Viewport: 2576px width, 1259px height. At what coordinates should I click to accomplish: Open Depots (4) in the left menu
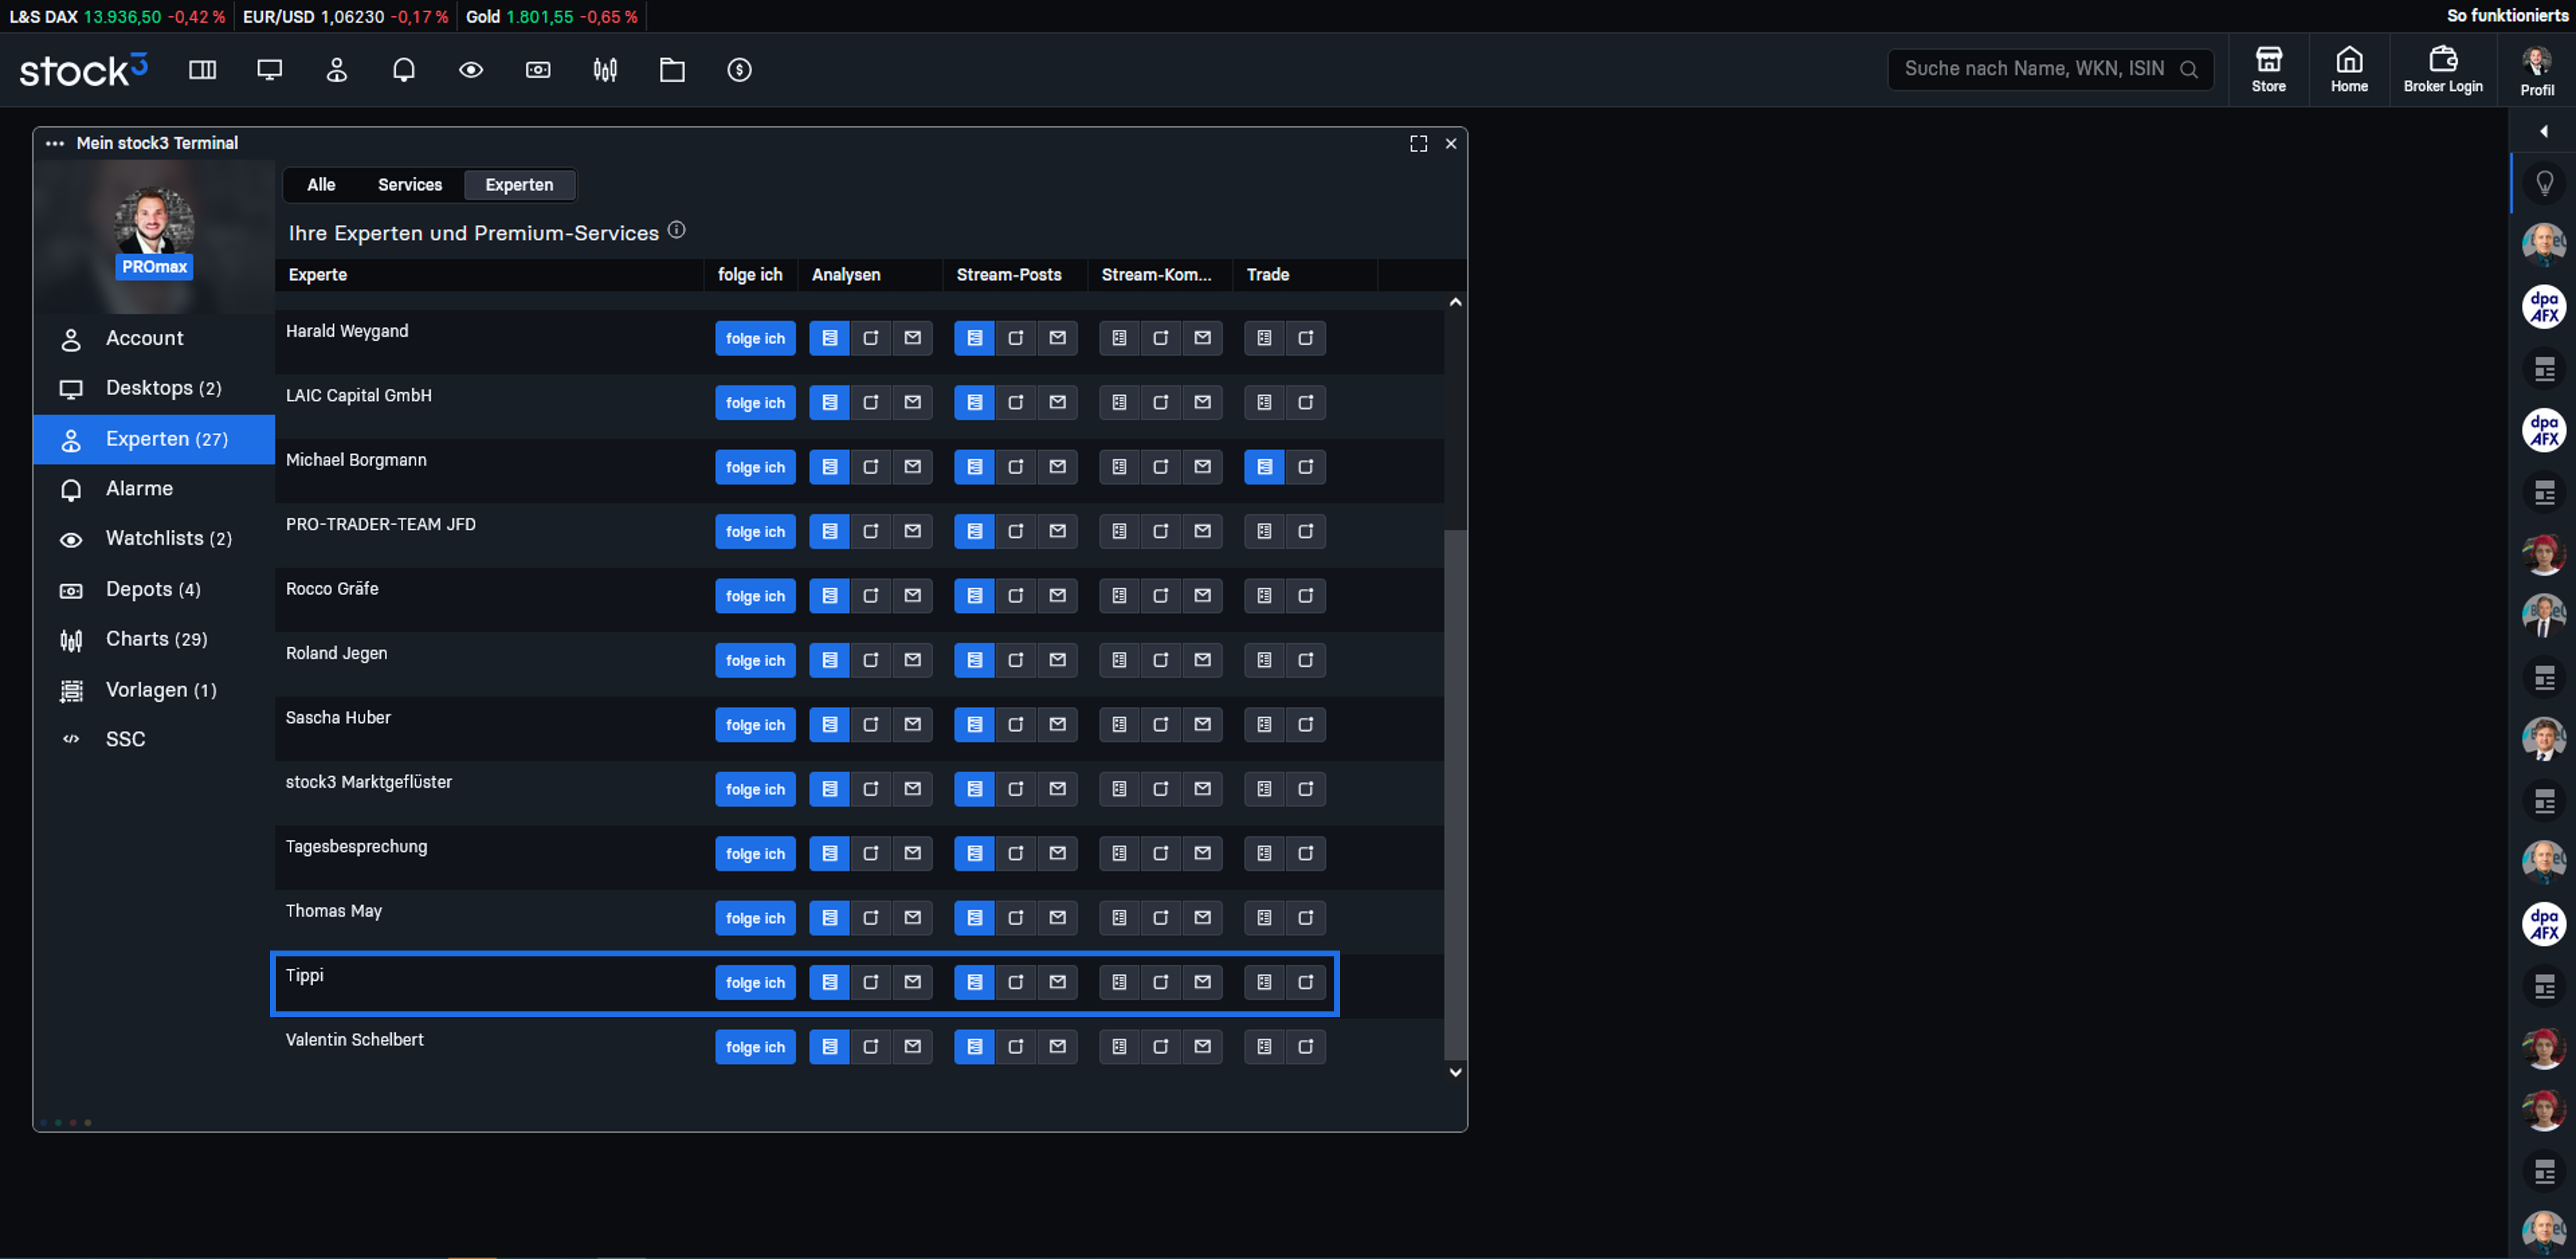click(154, 589)
